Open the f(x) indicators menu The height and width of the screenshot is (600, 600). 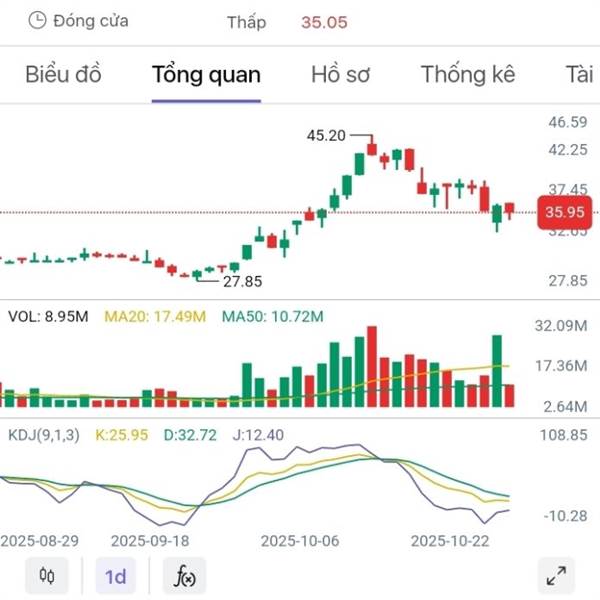pyautogui.click(x=184, y=576)
